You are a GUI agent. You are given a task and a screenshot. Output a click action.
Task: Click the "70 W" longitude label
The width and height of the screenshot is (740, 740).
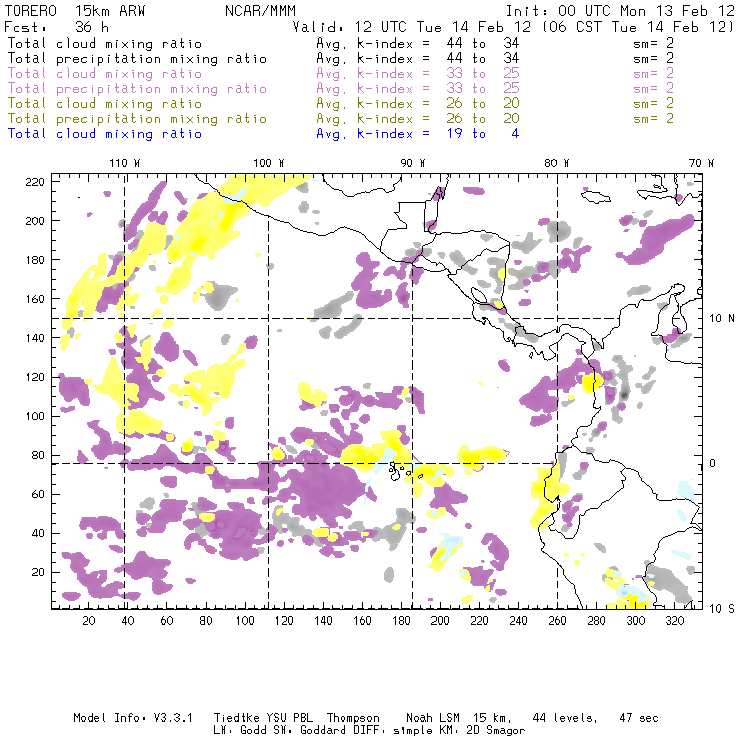tap(701, 163)
